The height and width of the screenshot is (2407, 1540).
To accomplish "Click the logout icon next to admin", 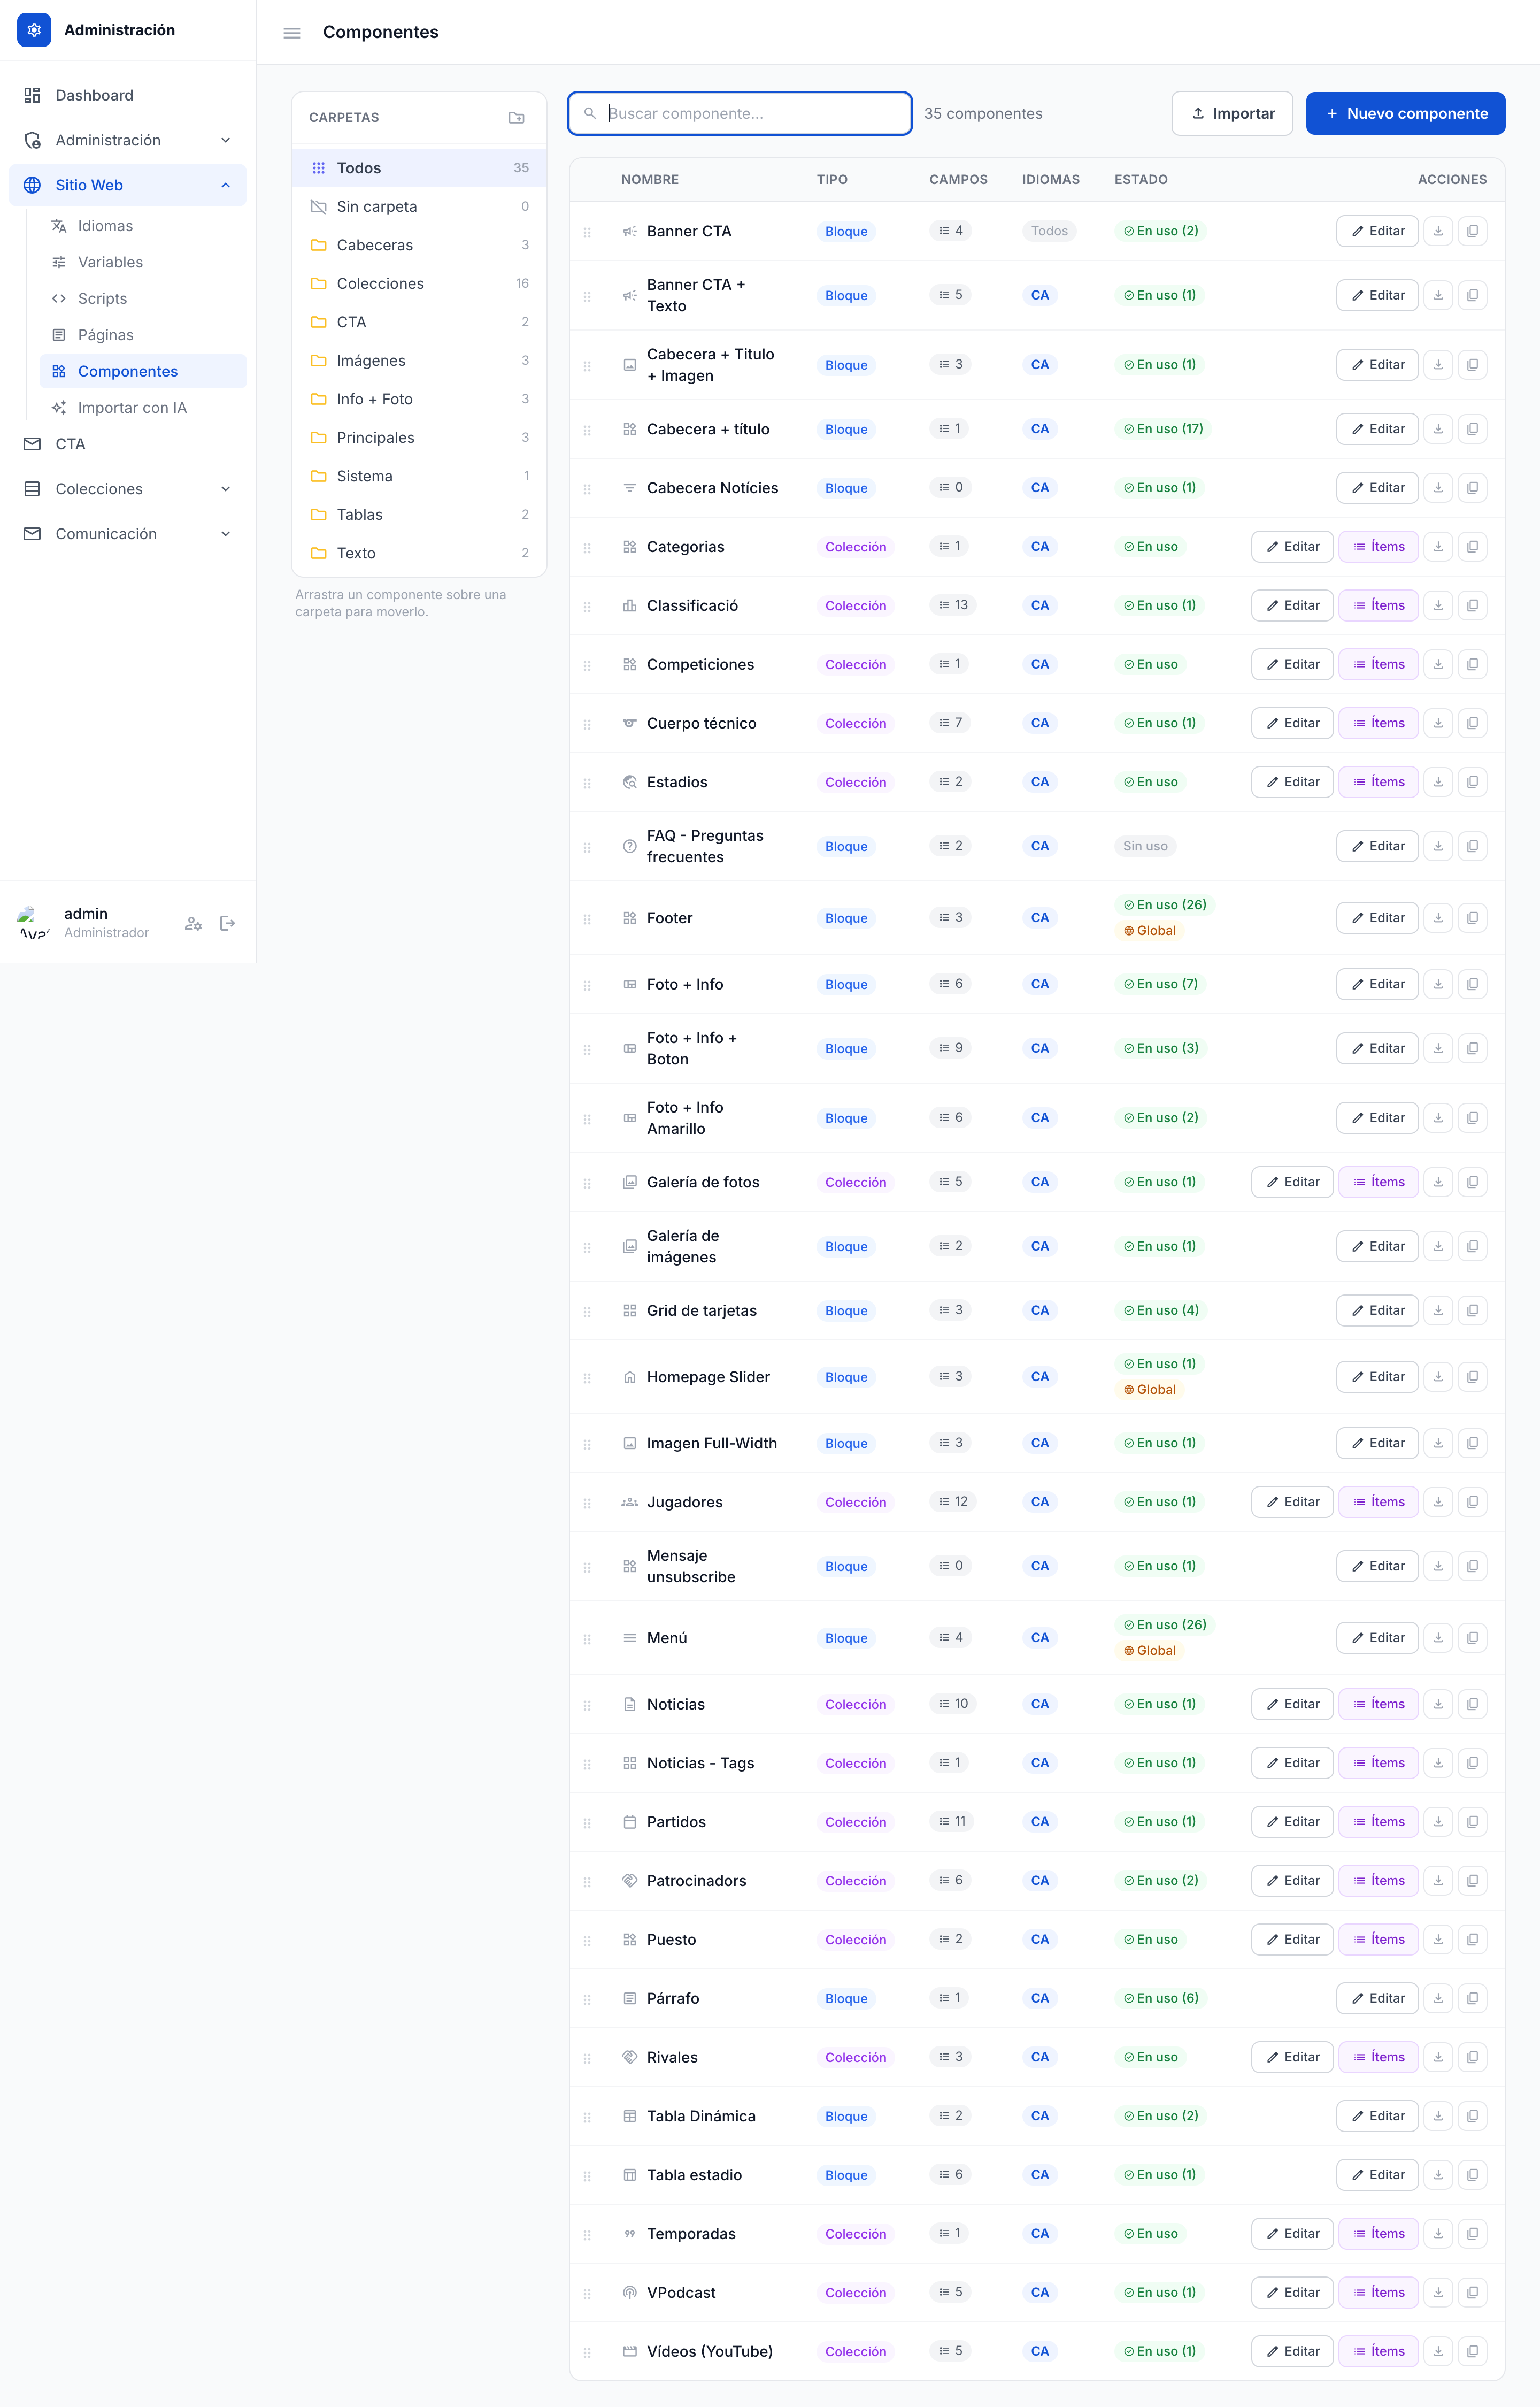I will (x=228, y=923).
